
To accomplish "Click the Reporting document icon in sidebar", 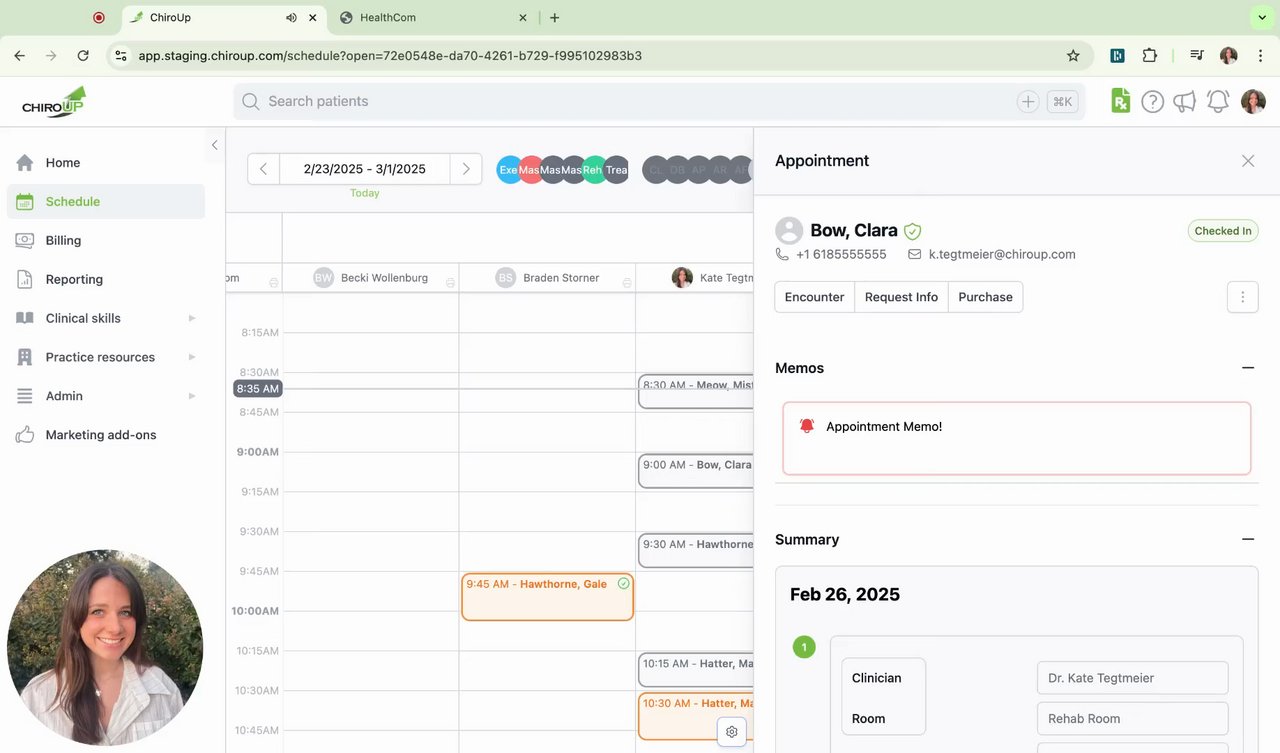I will click(x=25, y=279).
